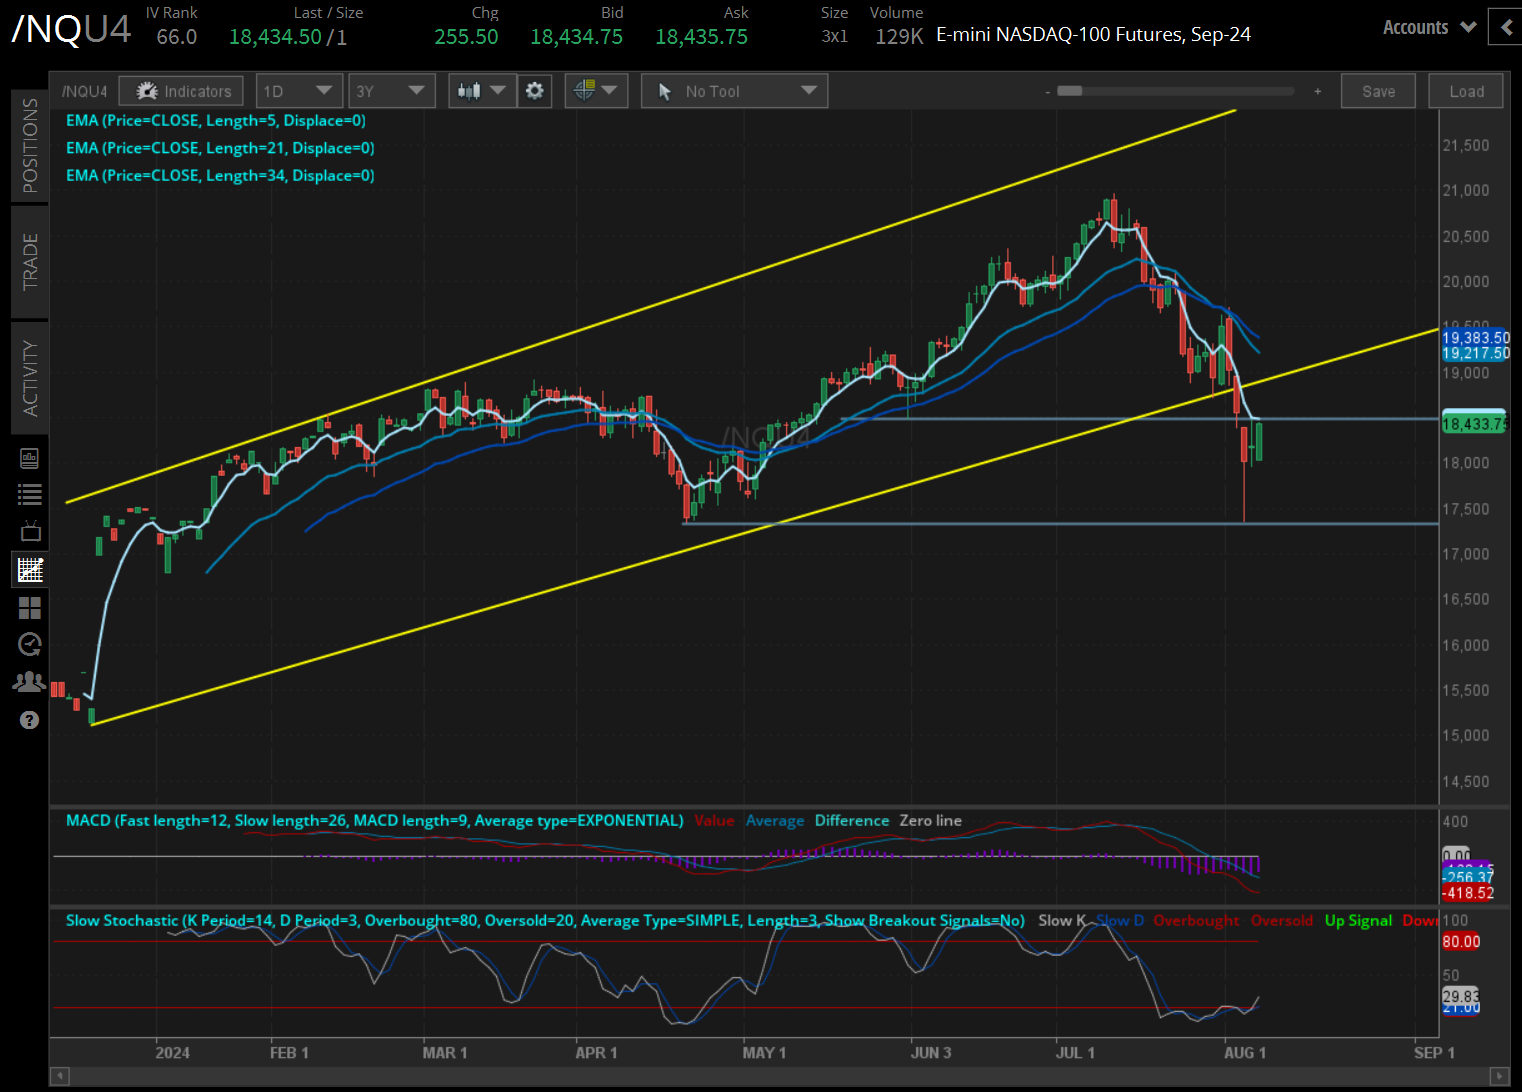Image resolution: width=1522 pixels, height=1092 pixels.
Task: Open the people community icon in the sidebar
Action: point(30,682)
